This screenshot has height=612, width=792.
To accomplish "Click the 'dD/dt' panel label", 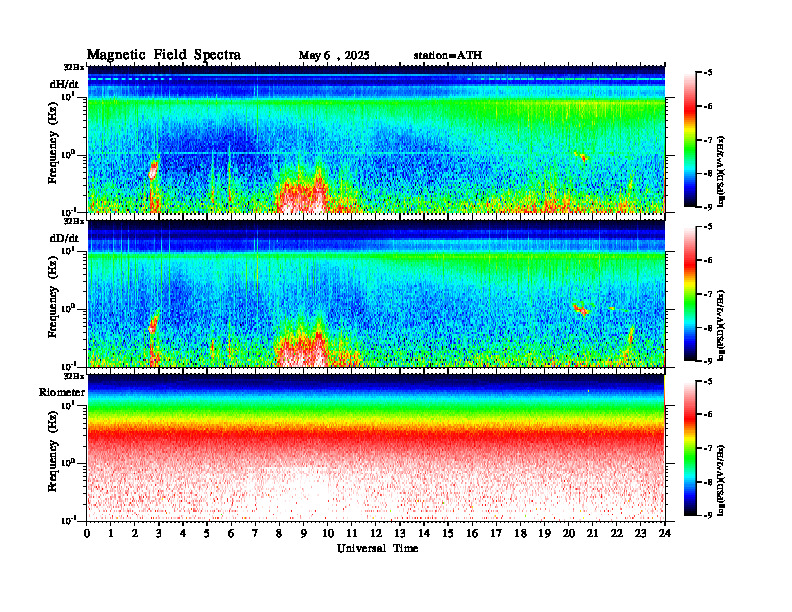I will coord(64,238).
